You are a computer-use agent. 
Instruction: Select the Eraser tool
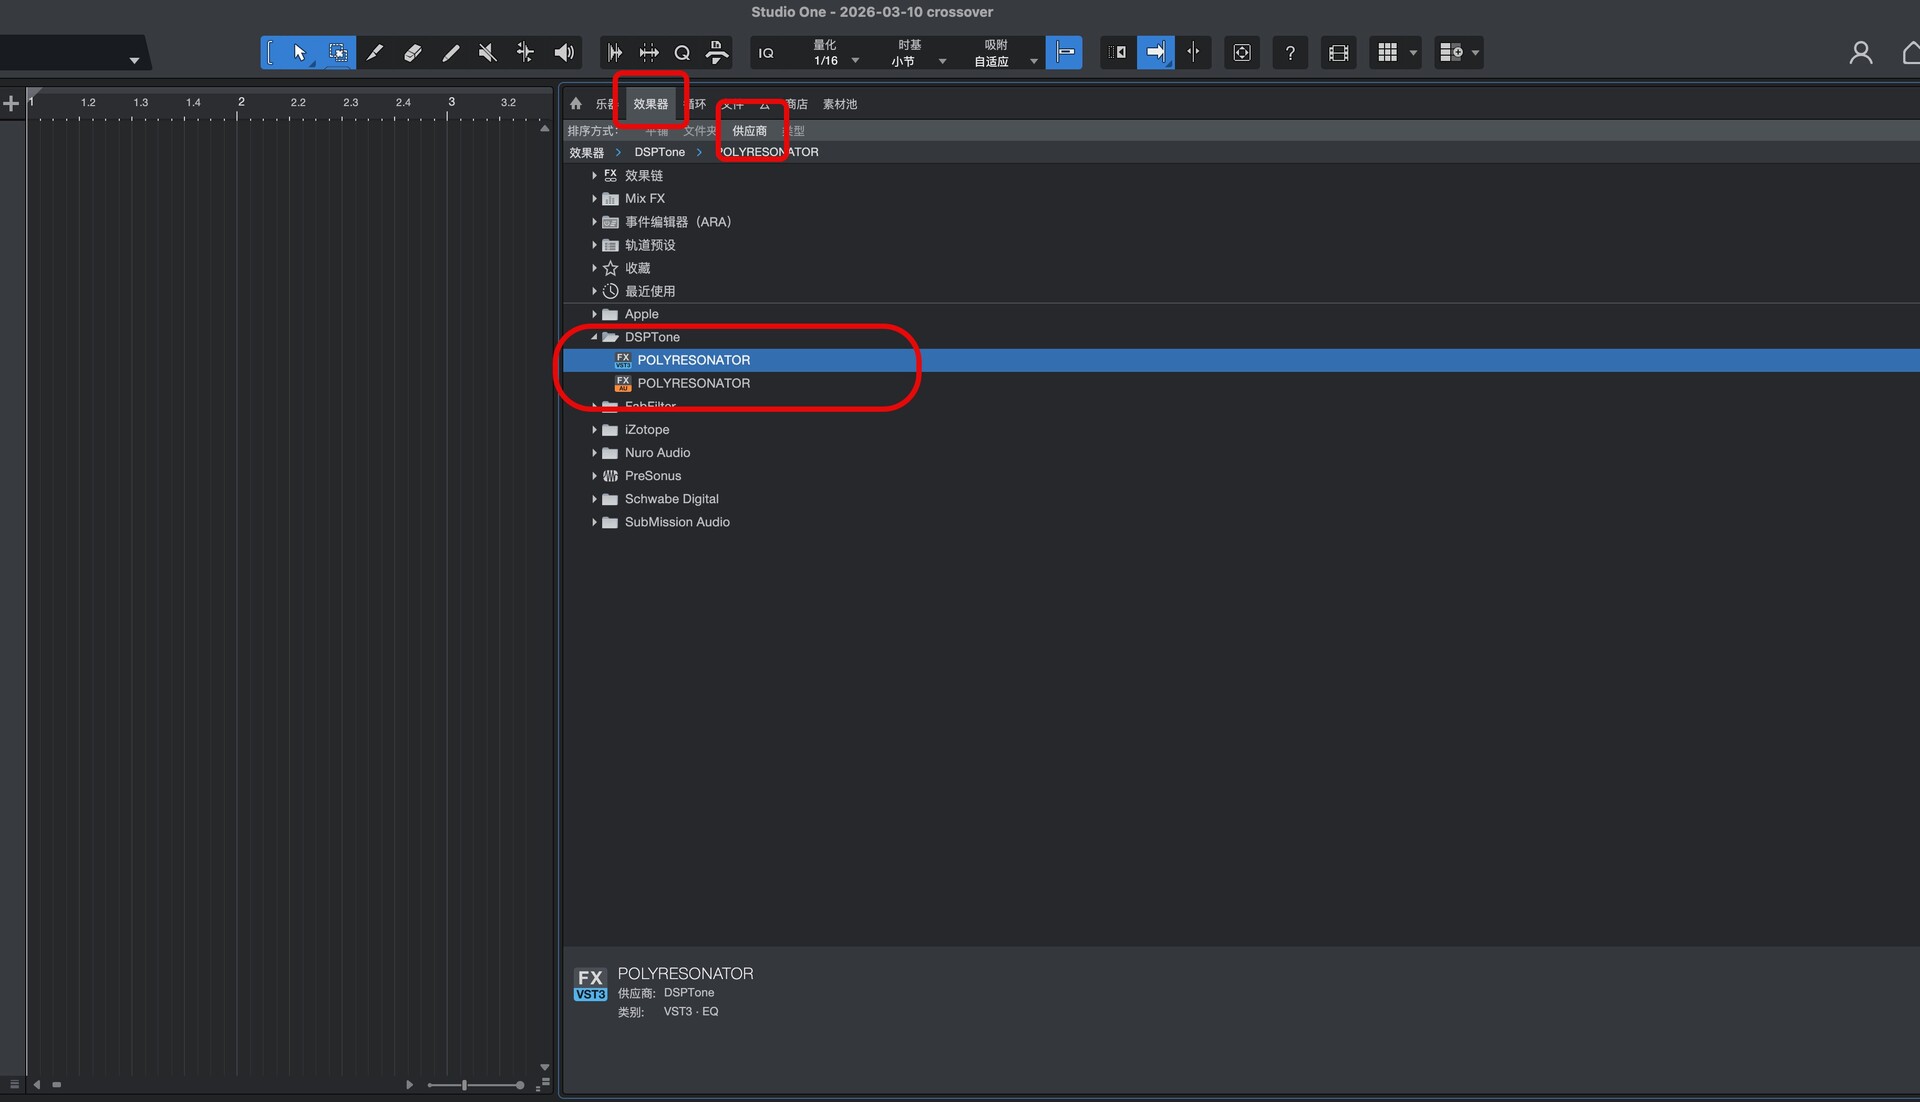[412, 53]
